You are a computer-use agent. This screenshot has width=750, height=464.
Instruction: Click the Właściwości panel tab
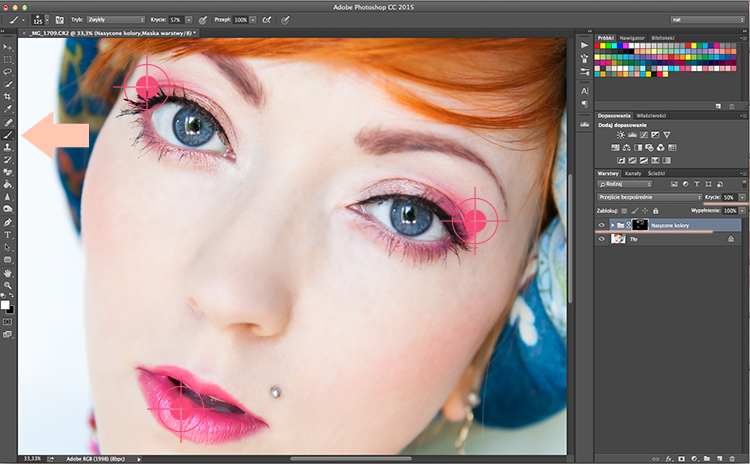[x=651, y=115]
